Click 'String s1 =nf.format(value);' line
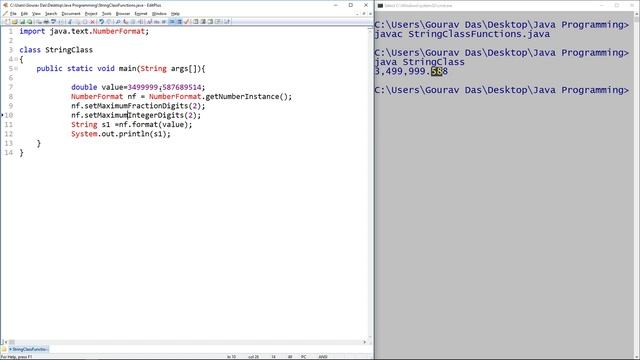The width and height of the screenshot is (640, 360). (131, 124)
